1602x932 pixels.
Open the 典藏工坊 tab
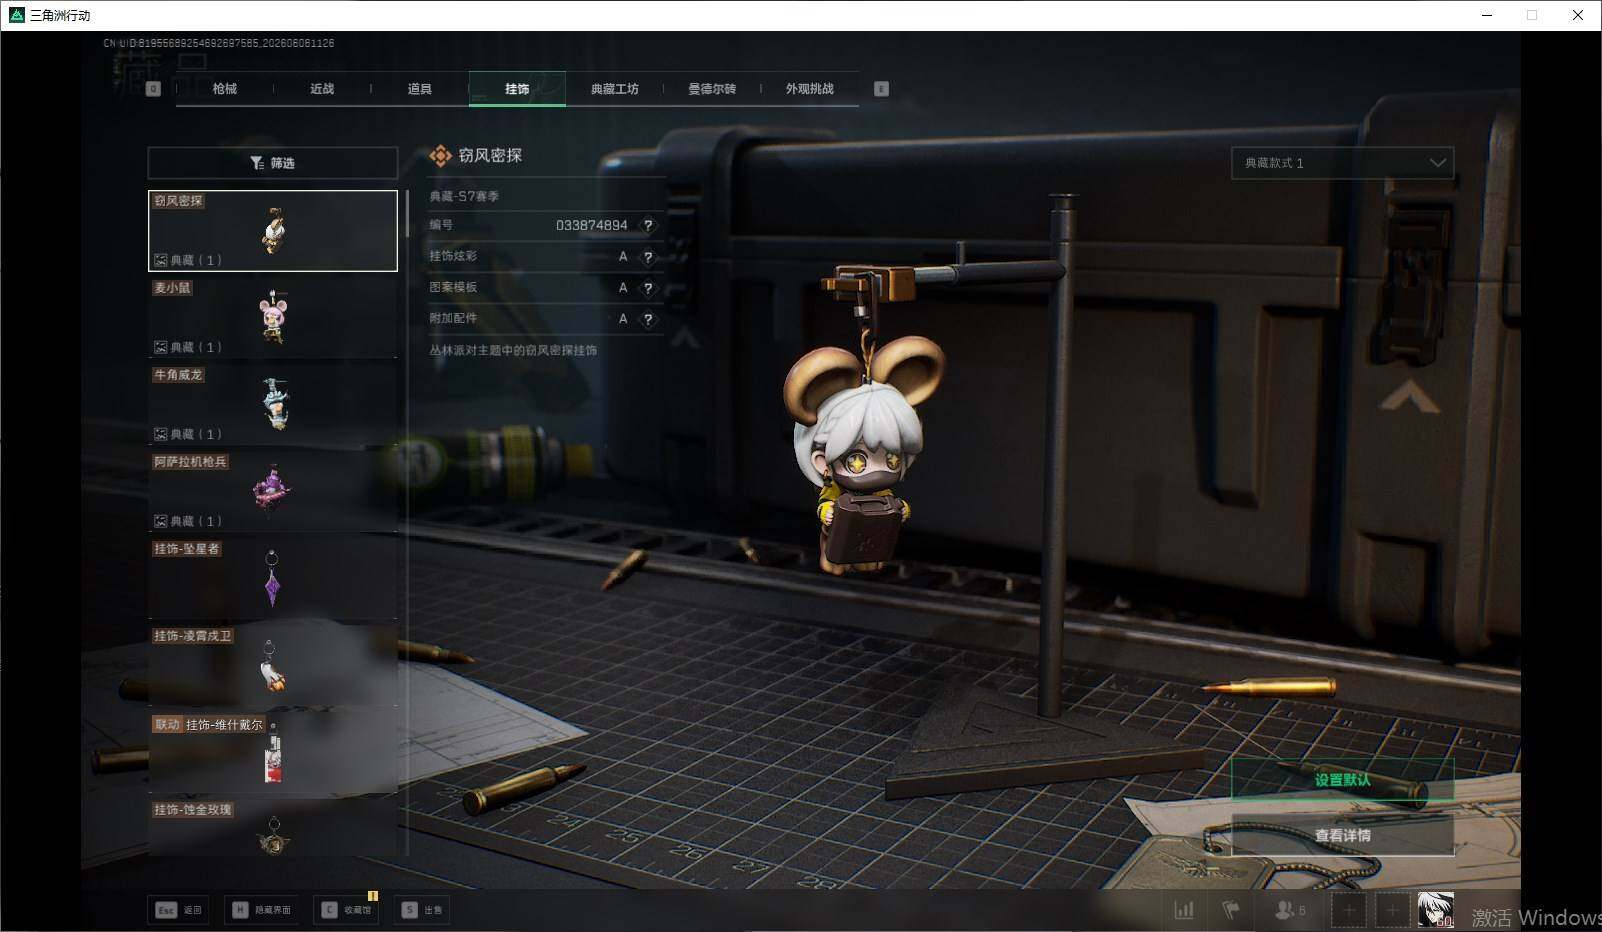coord(614,89)
